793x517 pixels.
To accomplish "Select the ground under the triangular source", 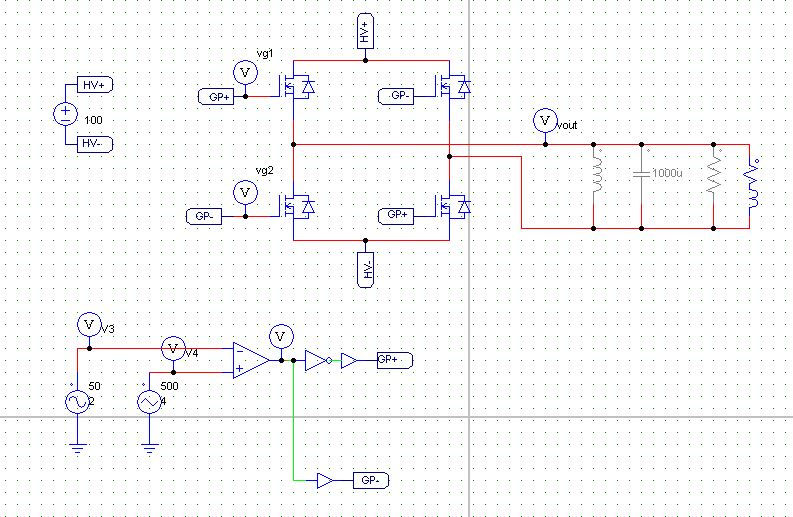I will (150, 448).
